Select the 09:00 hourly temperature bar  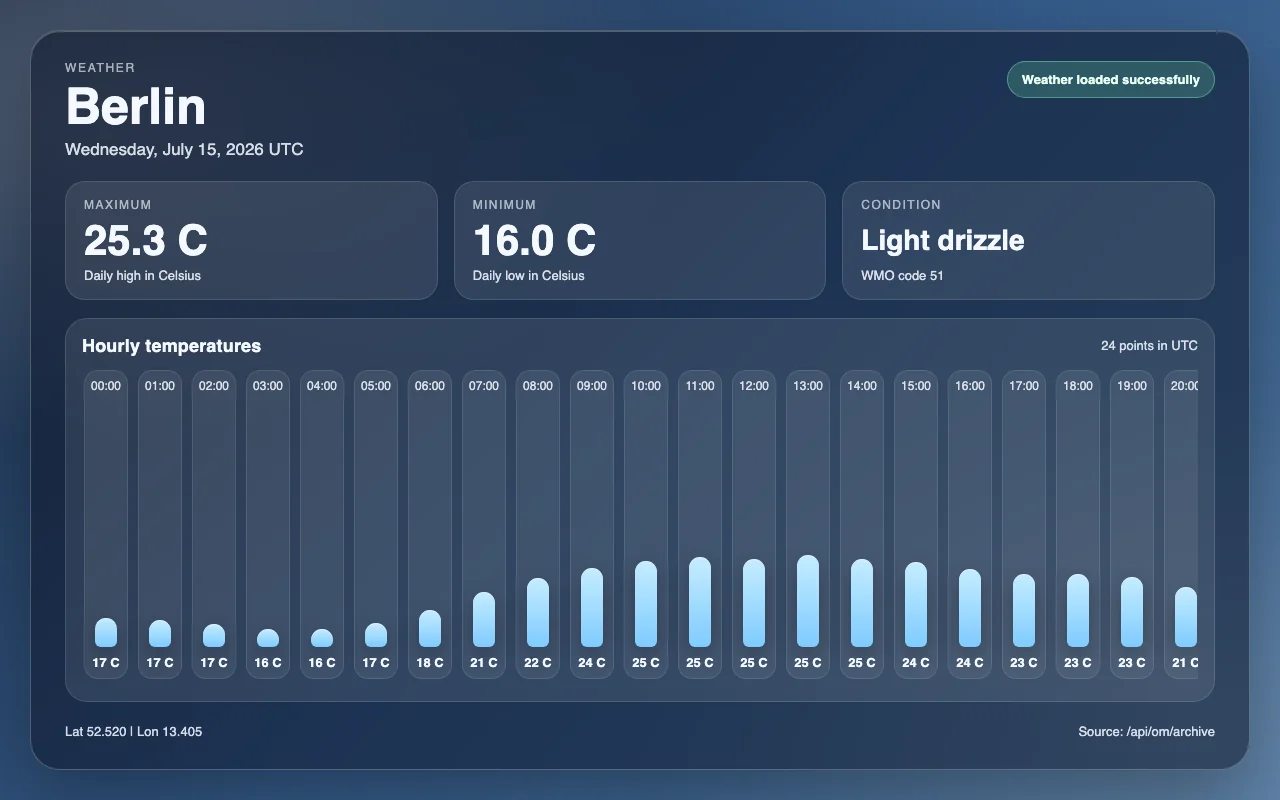[592, 608]
